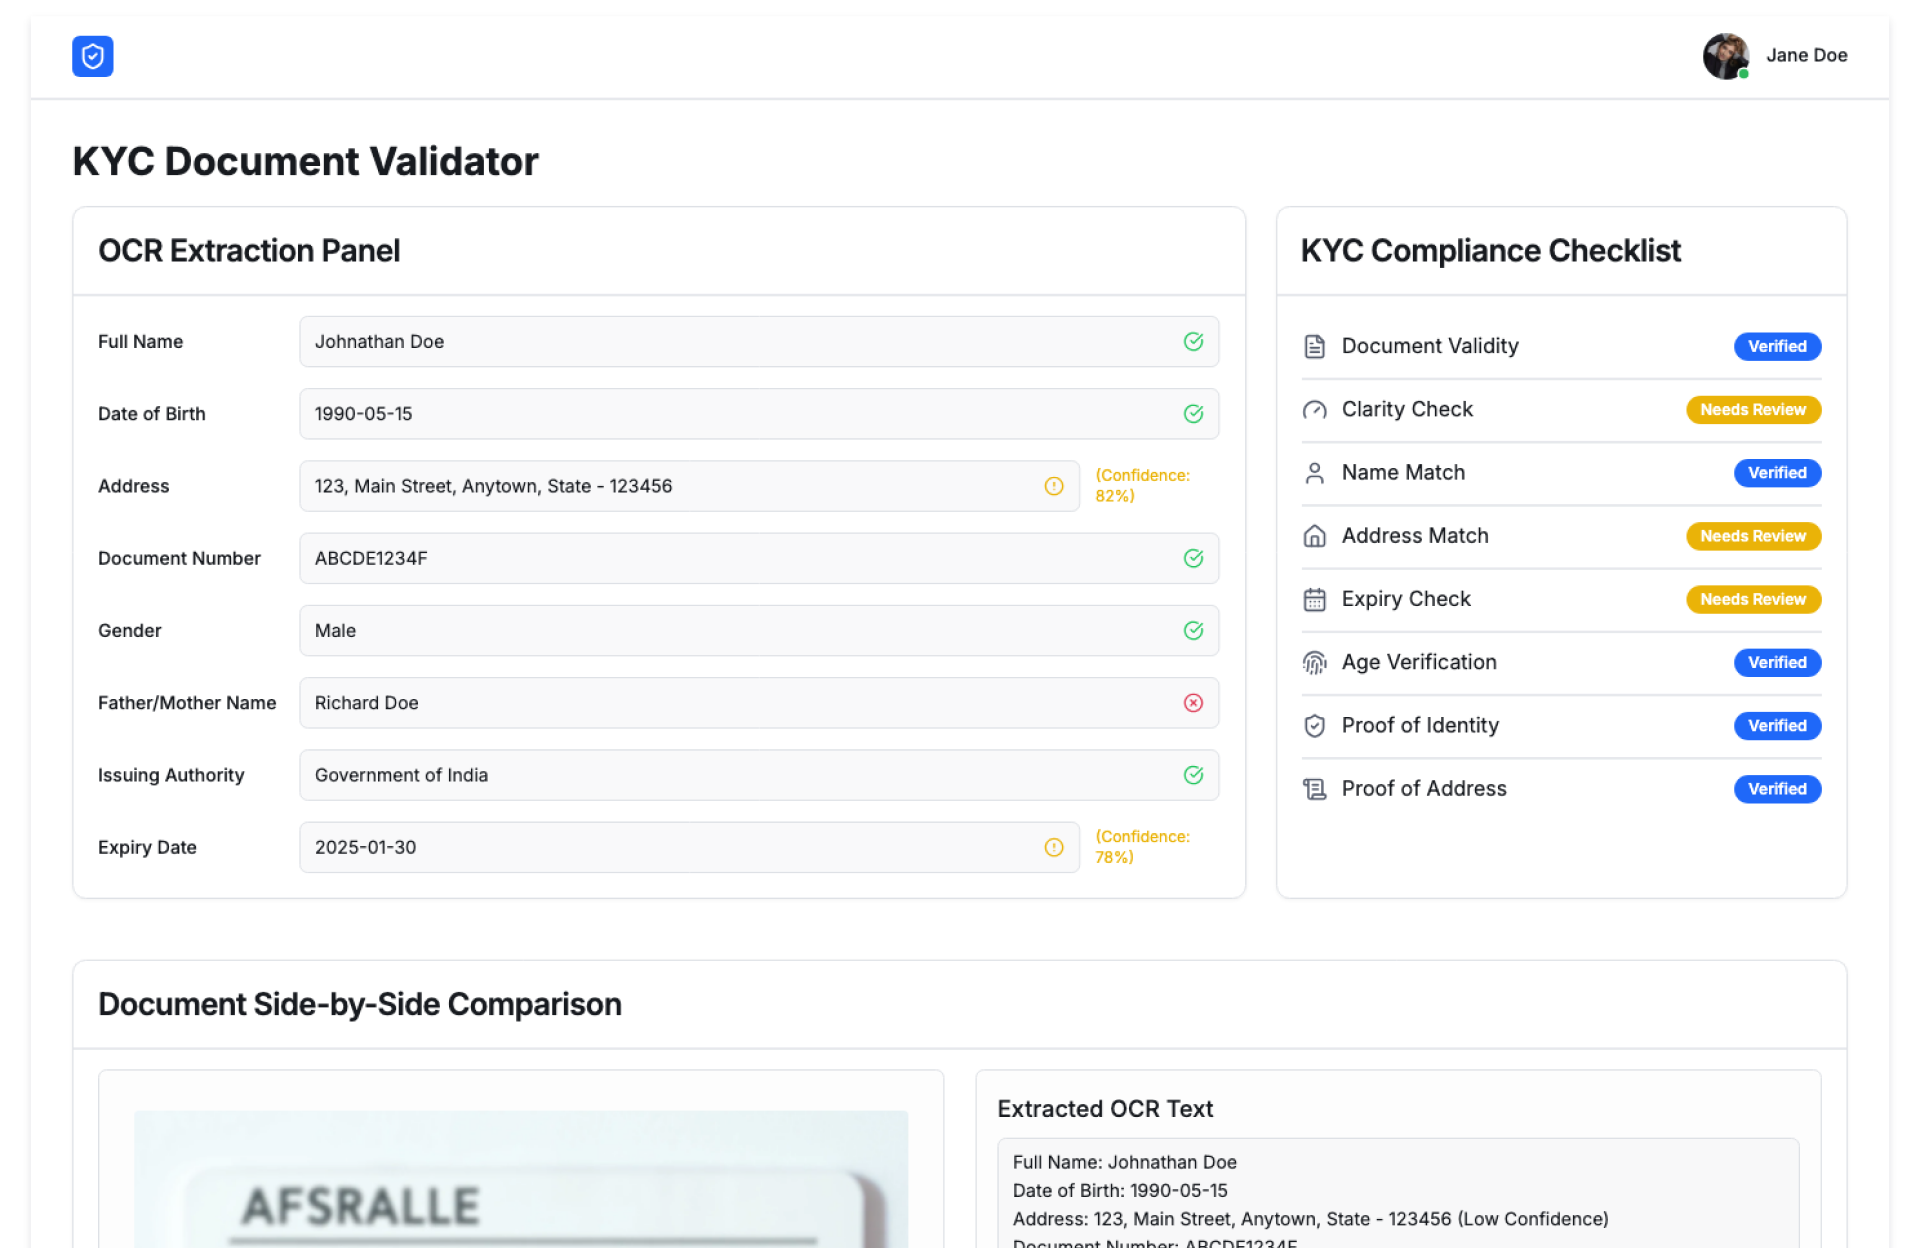The image size is (1920, 1248).
Task: Click the Full Name input field
Action: click(740, 342)
